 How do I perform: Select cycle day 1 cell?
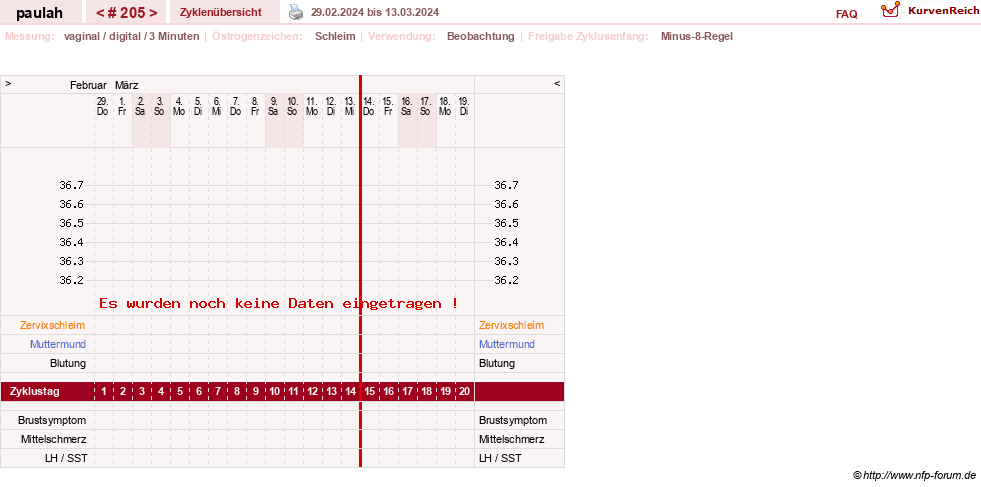coord(104,392)
